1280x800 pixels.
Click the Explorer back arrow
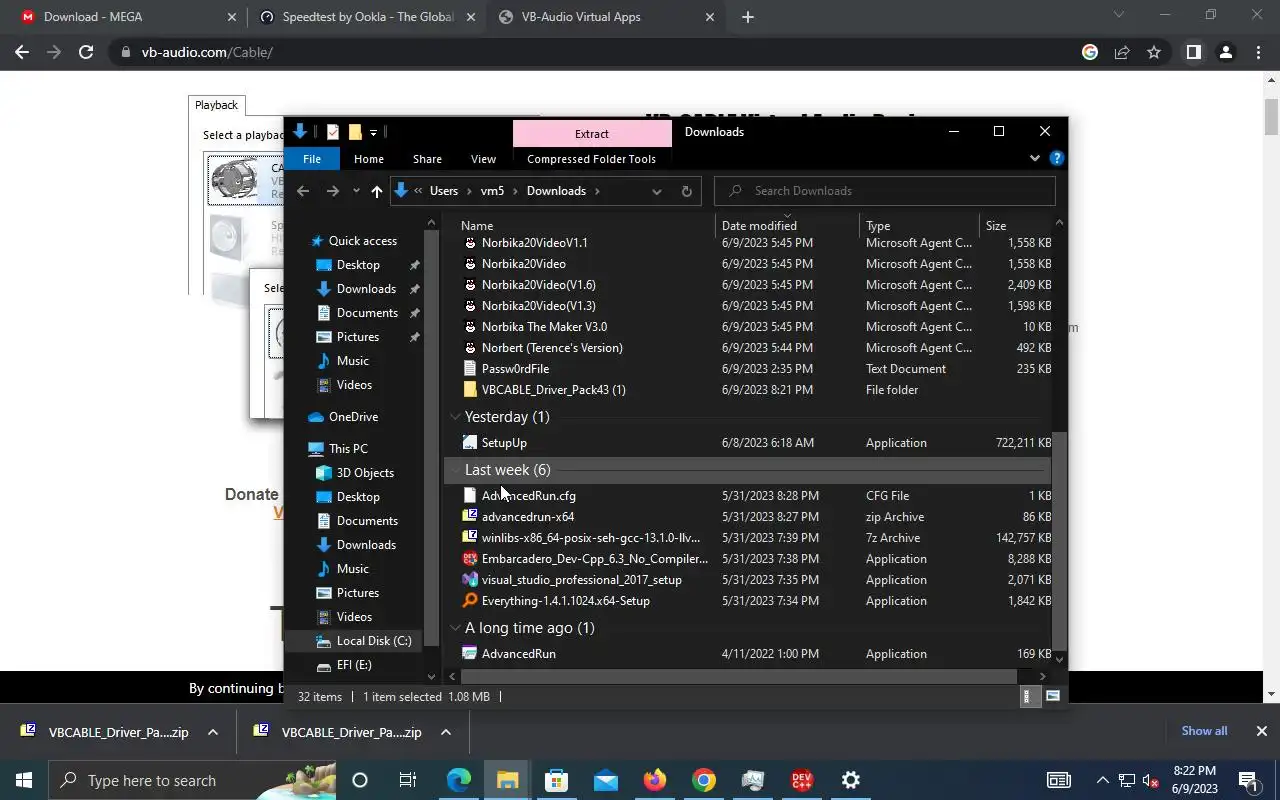(303, 191)
